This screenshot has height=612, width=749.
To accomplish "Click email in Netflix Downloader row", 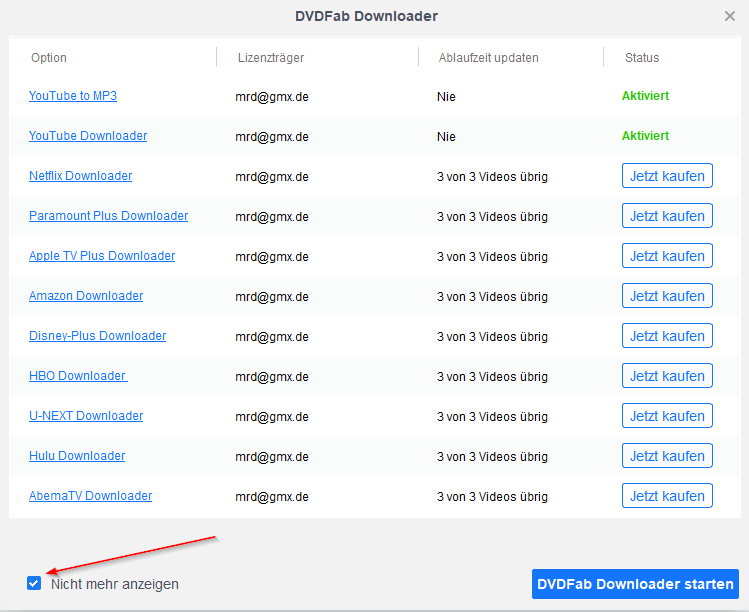I will pos(272,177).
